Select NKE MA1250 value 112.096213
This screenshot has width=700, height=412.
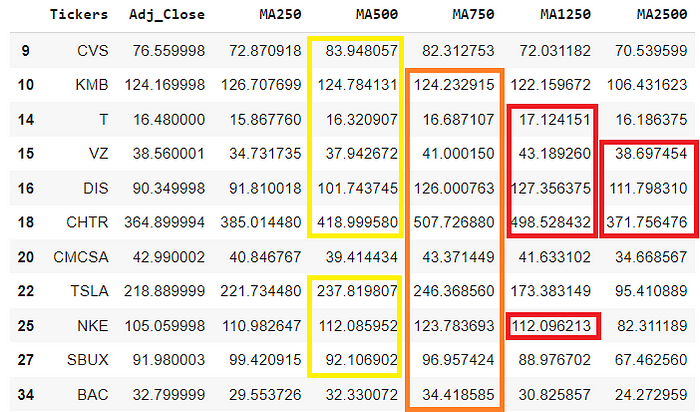551,325
